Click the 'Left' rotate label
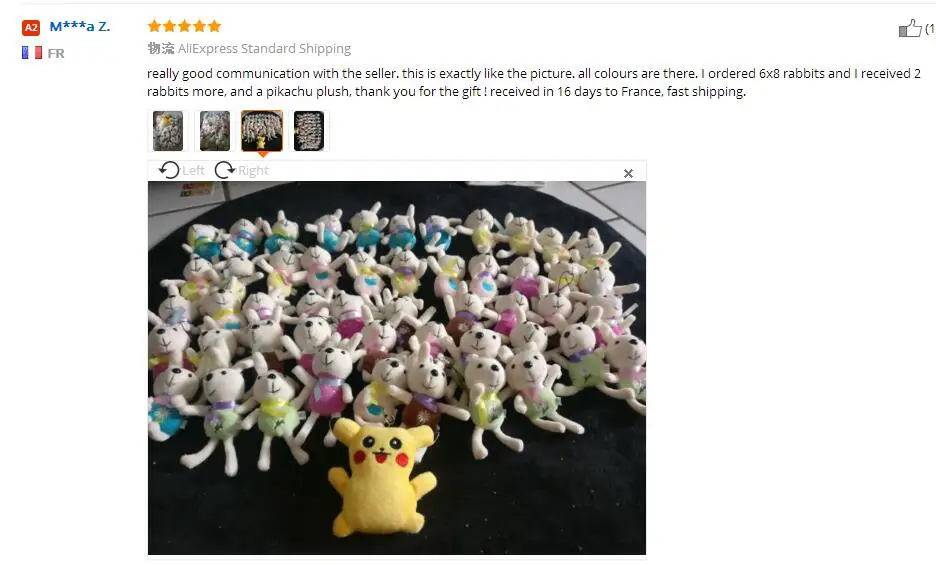 coord(193,171)
